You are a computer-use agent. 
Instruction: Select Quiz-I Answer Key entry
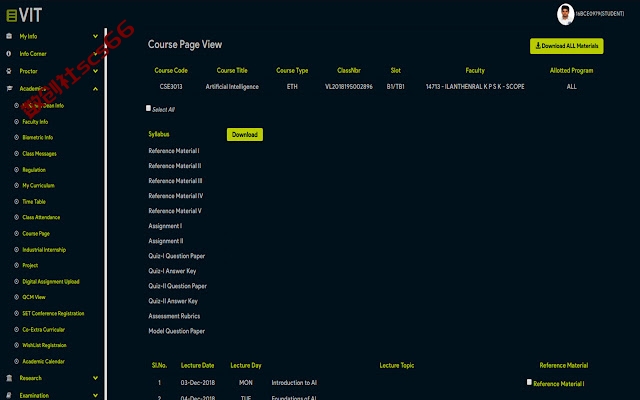(172, 271)
